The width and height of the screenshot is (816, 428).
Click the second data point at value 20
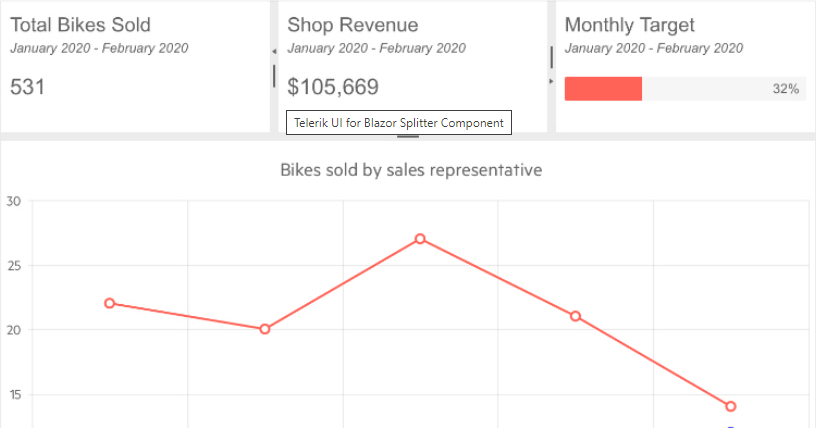[265, 329]
